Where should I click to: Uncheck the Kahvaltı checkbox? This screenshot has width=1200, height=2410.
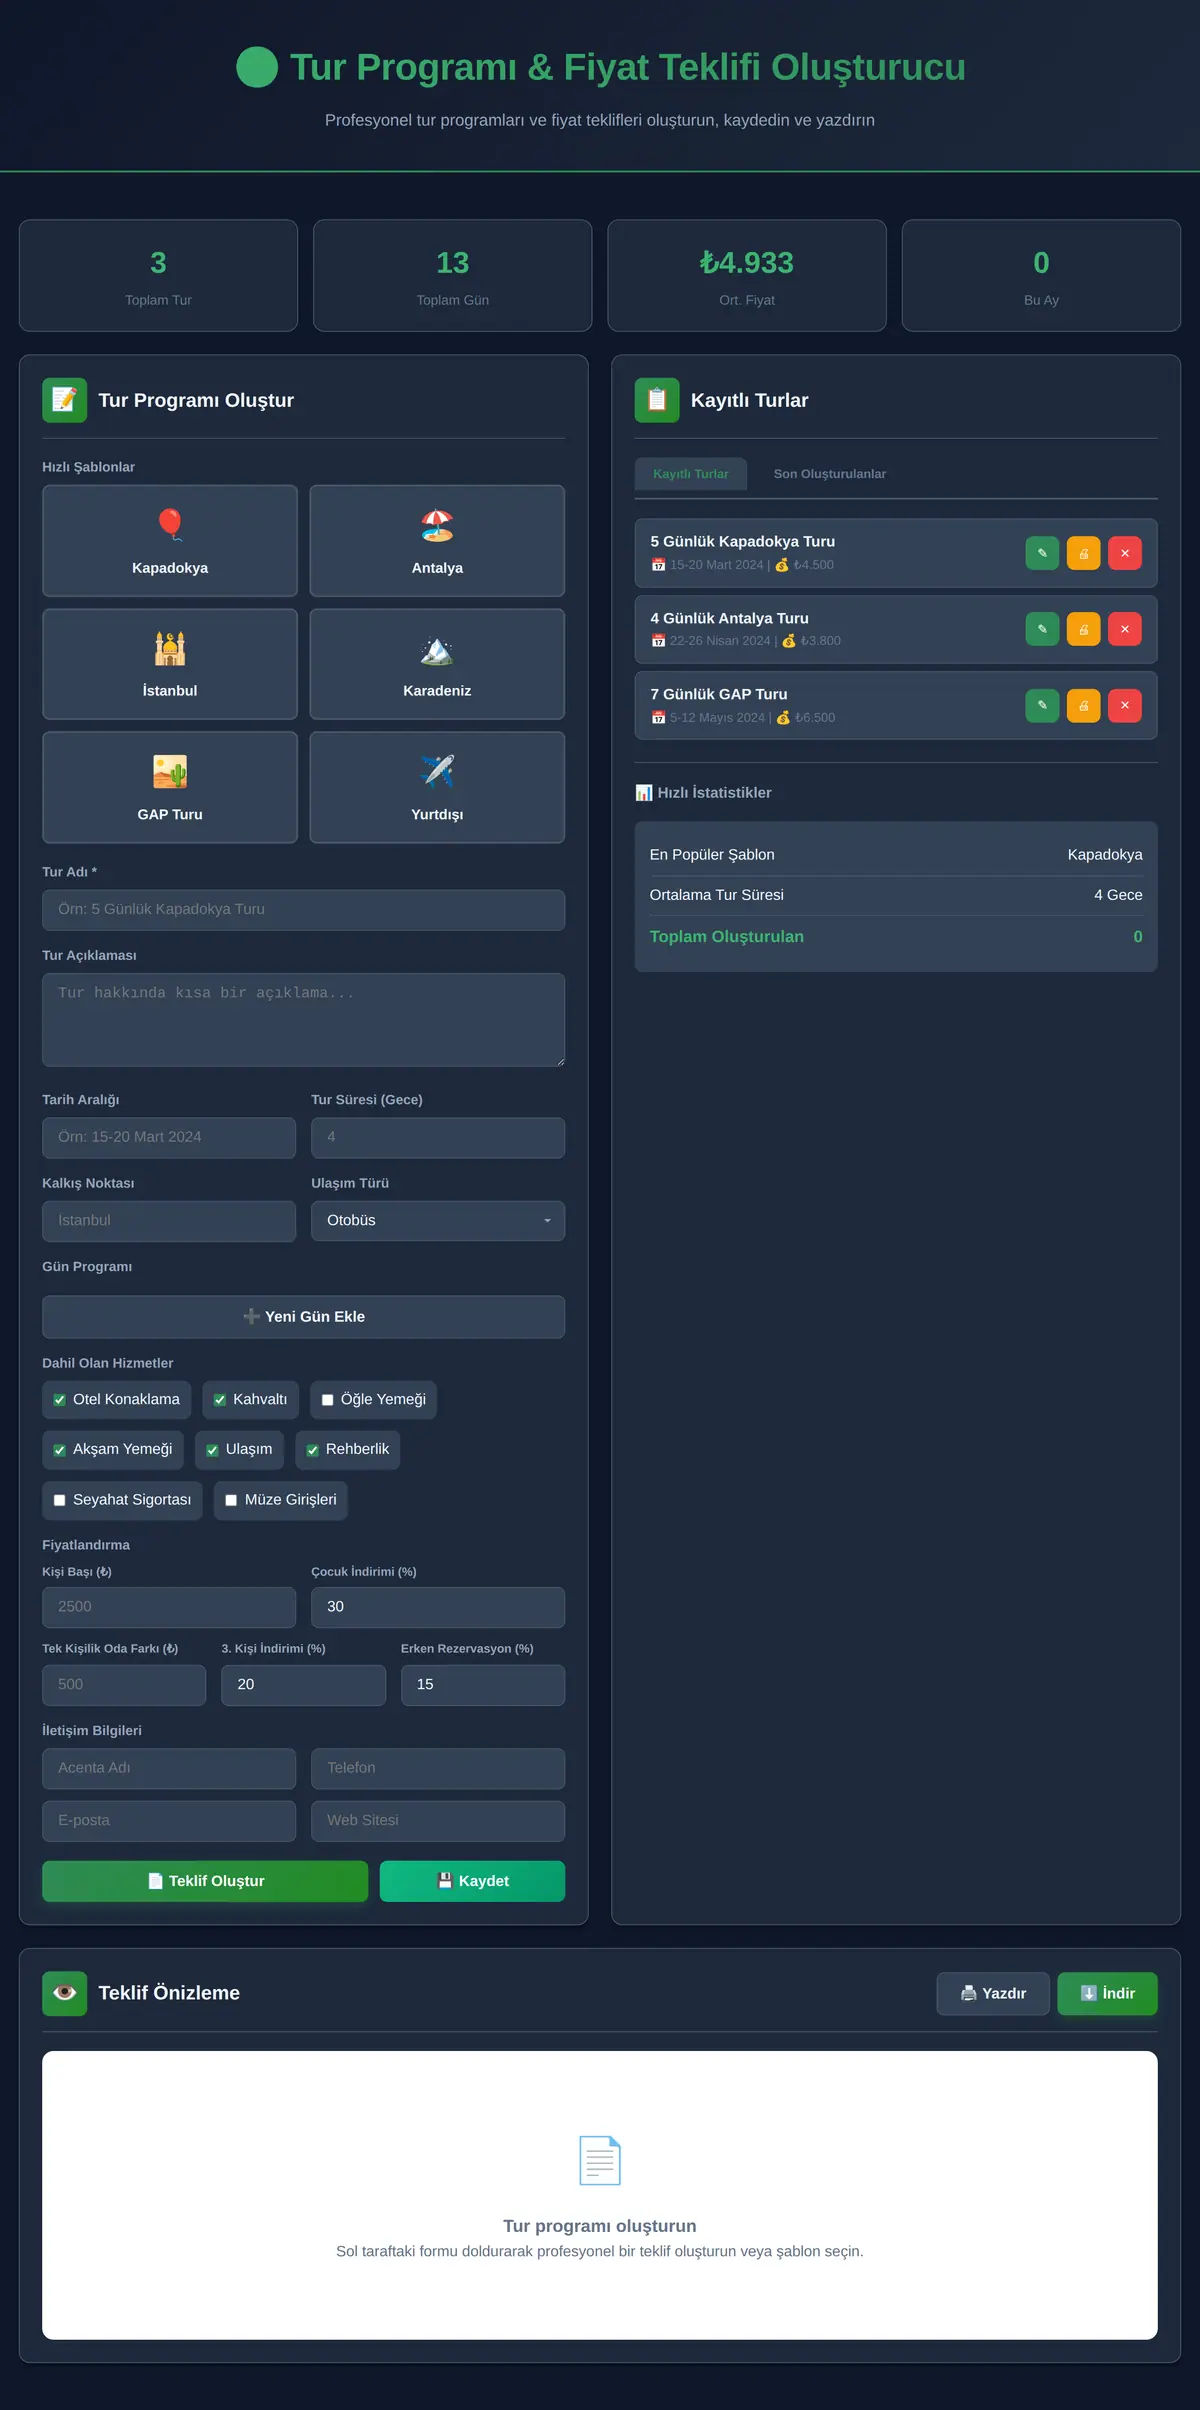pos(220,1400)
